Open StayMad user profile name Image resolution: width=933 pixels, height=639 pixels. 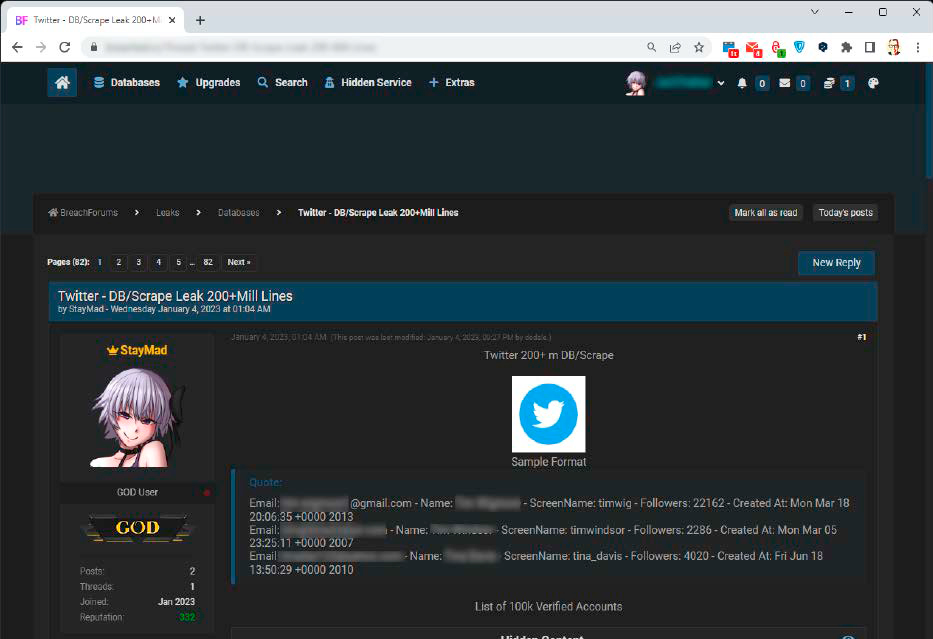click(143, 350)
